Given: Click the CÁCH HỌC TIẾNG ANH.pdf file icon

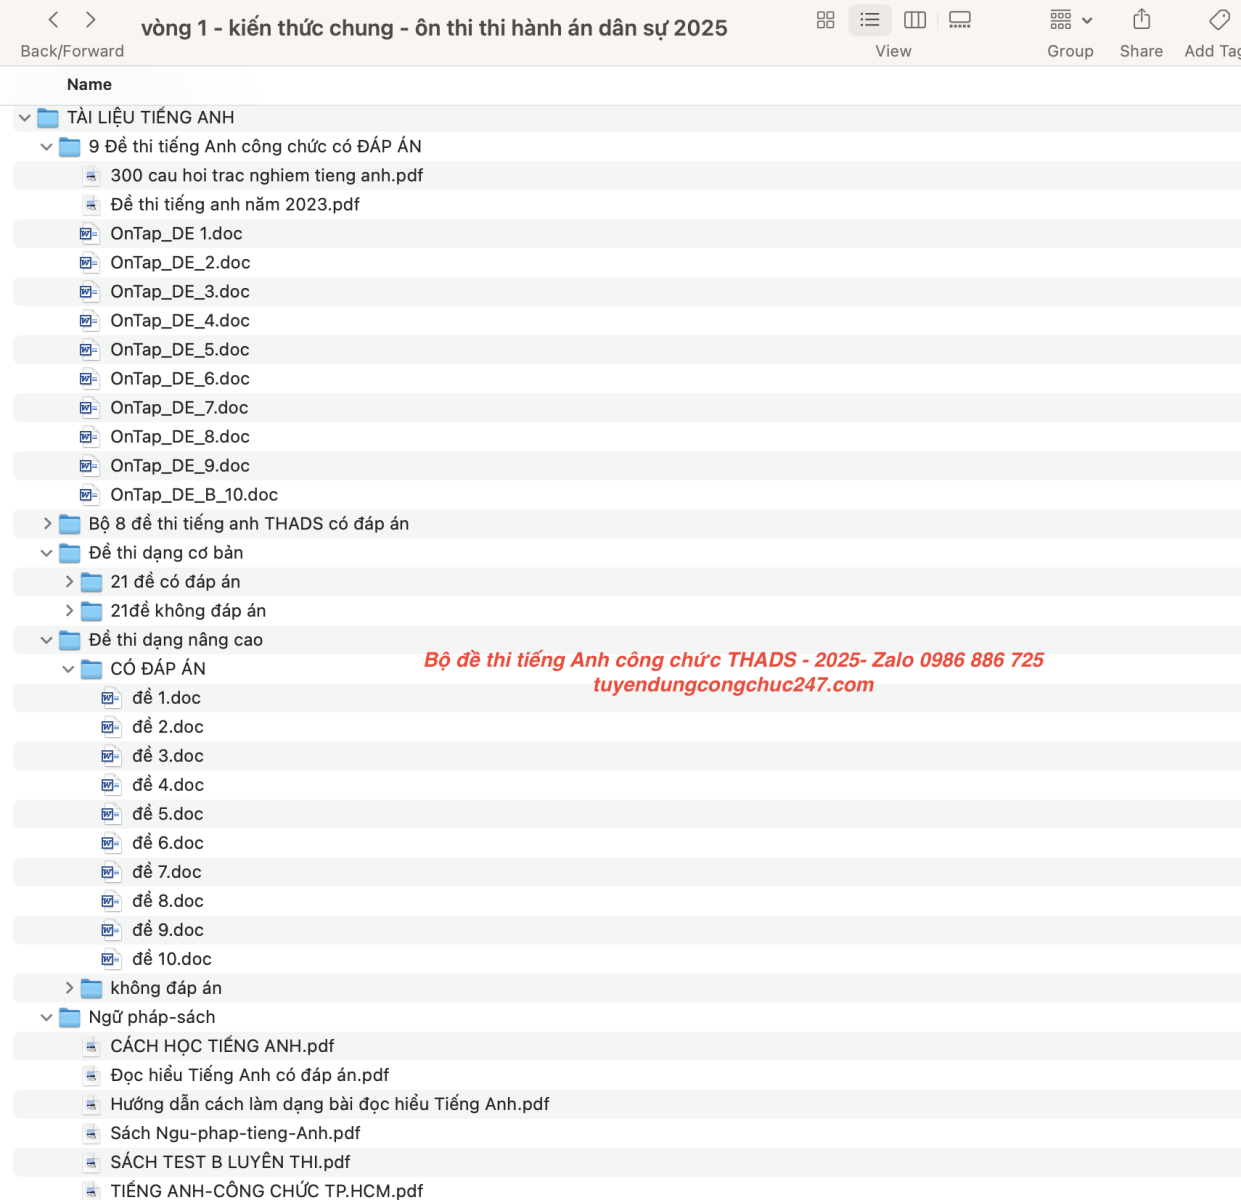Looking at the screenshot, I should point(91,1046).
